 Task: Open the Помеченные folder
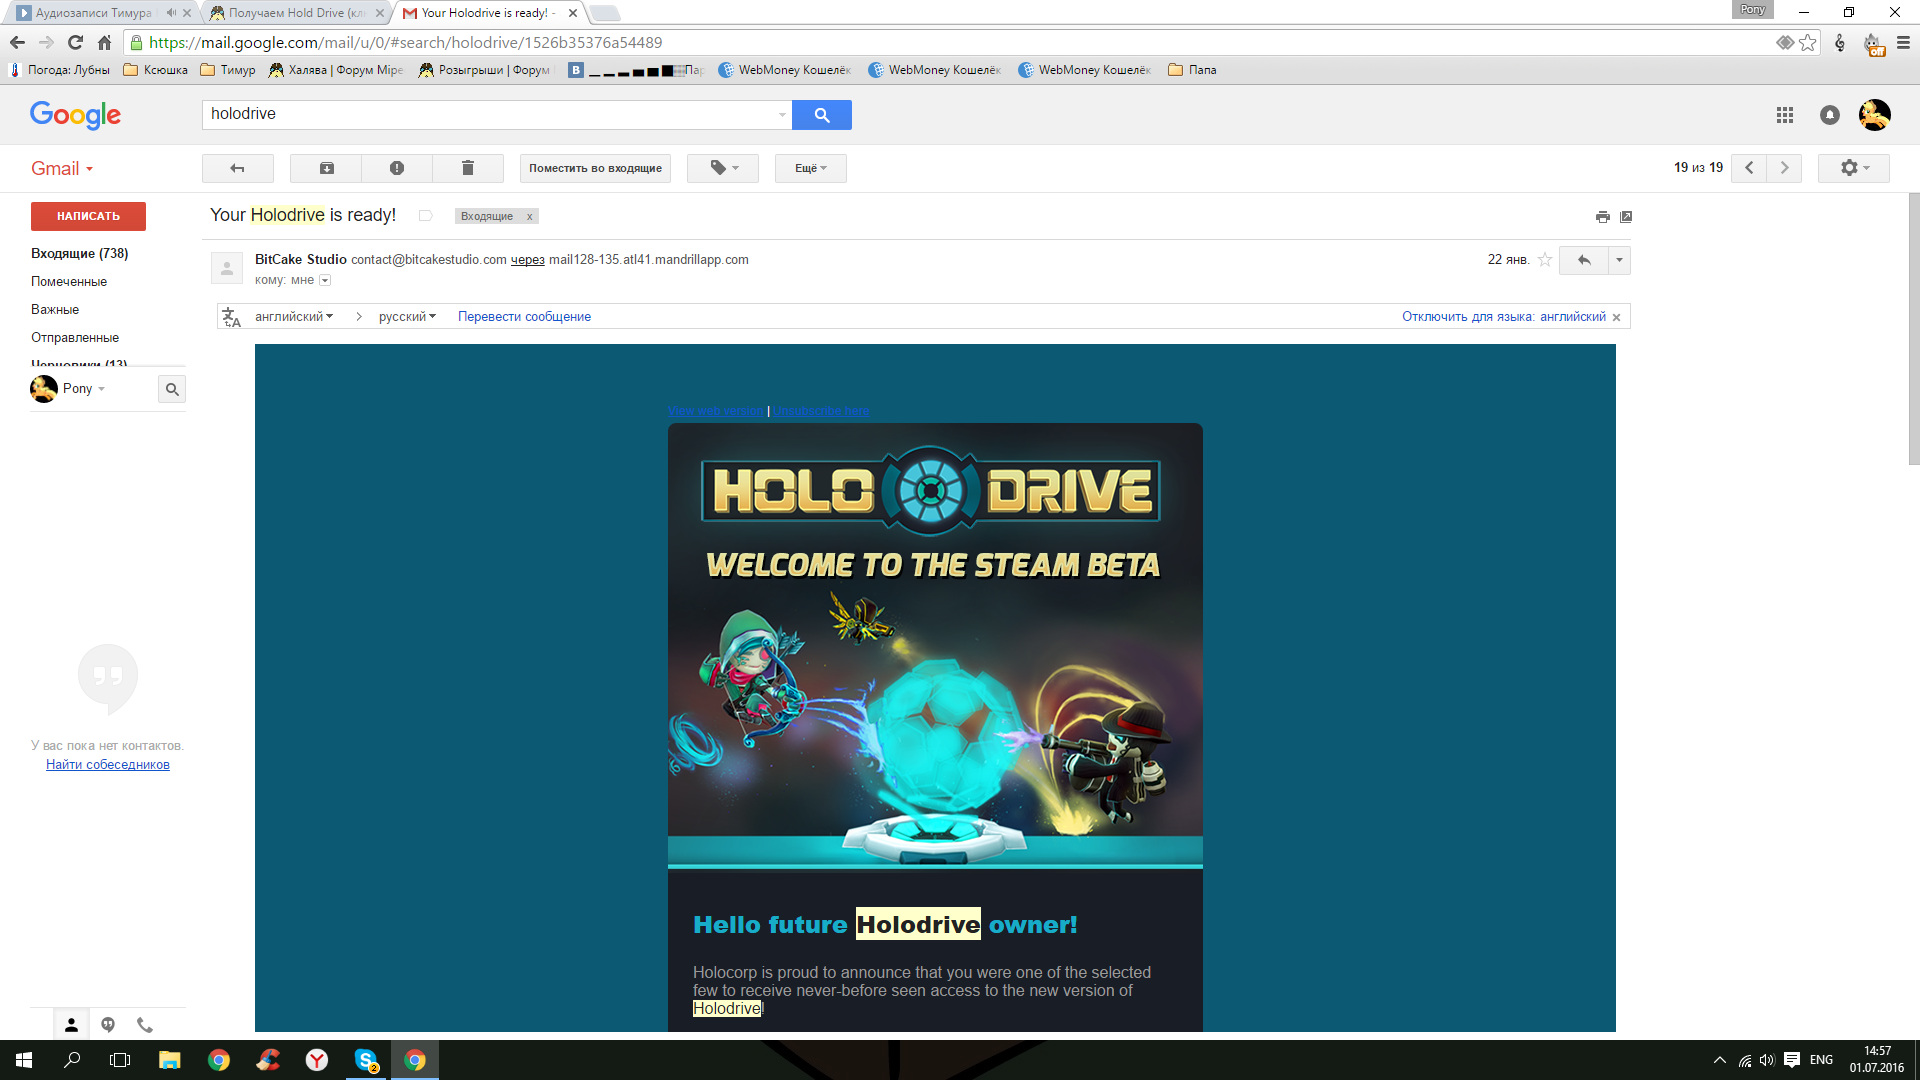69,282
